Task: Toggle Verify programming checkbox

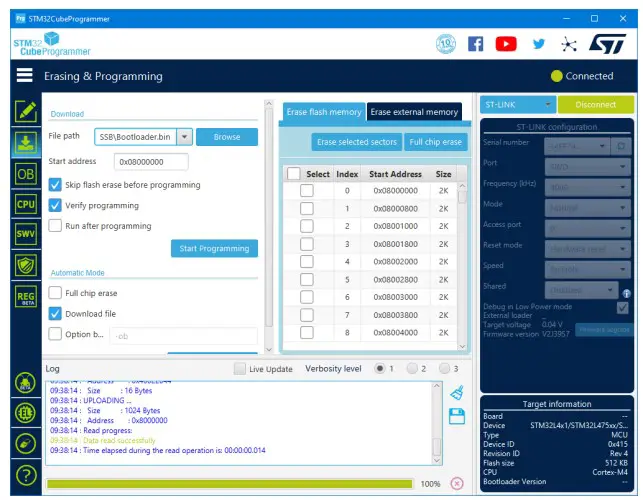Action: pyautogui.click(x=55, y=205)
